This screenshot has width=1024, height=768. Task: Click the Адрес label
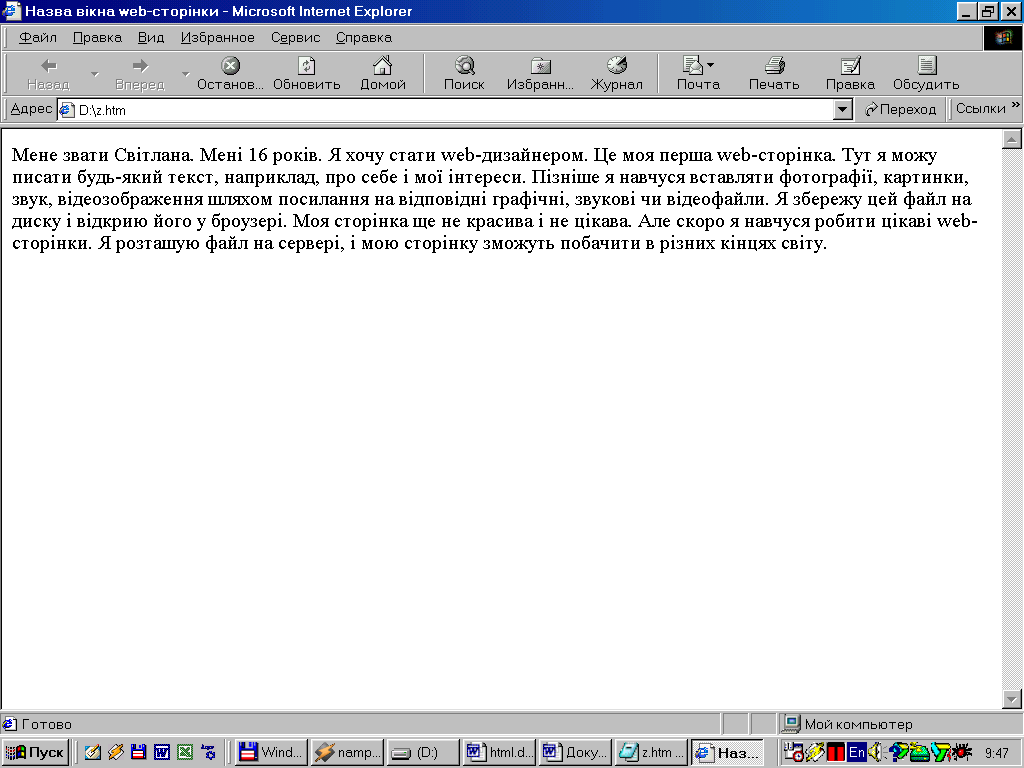[x=31, y=109]
